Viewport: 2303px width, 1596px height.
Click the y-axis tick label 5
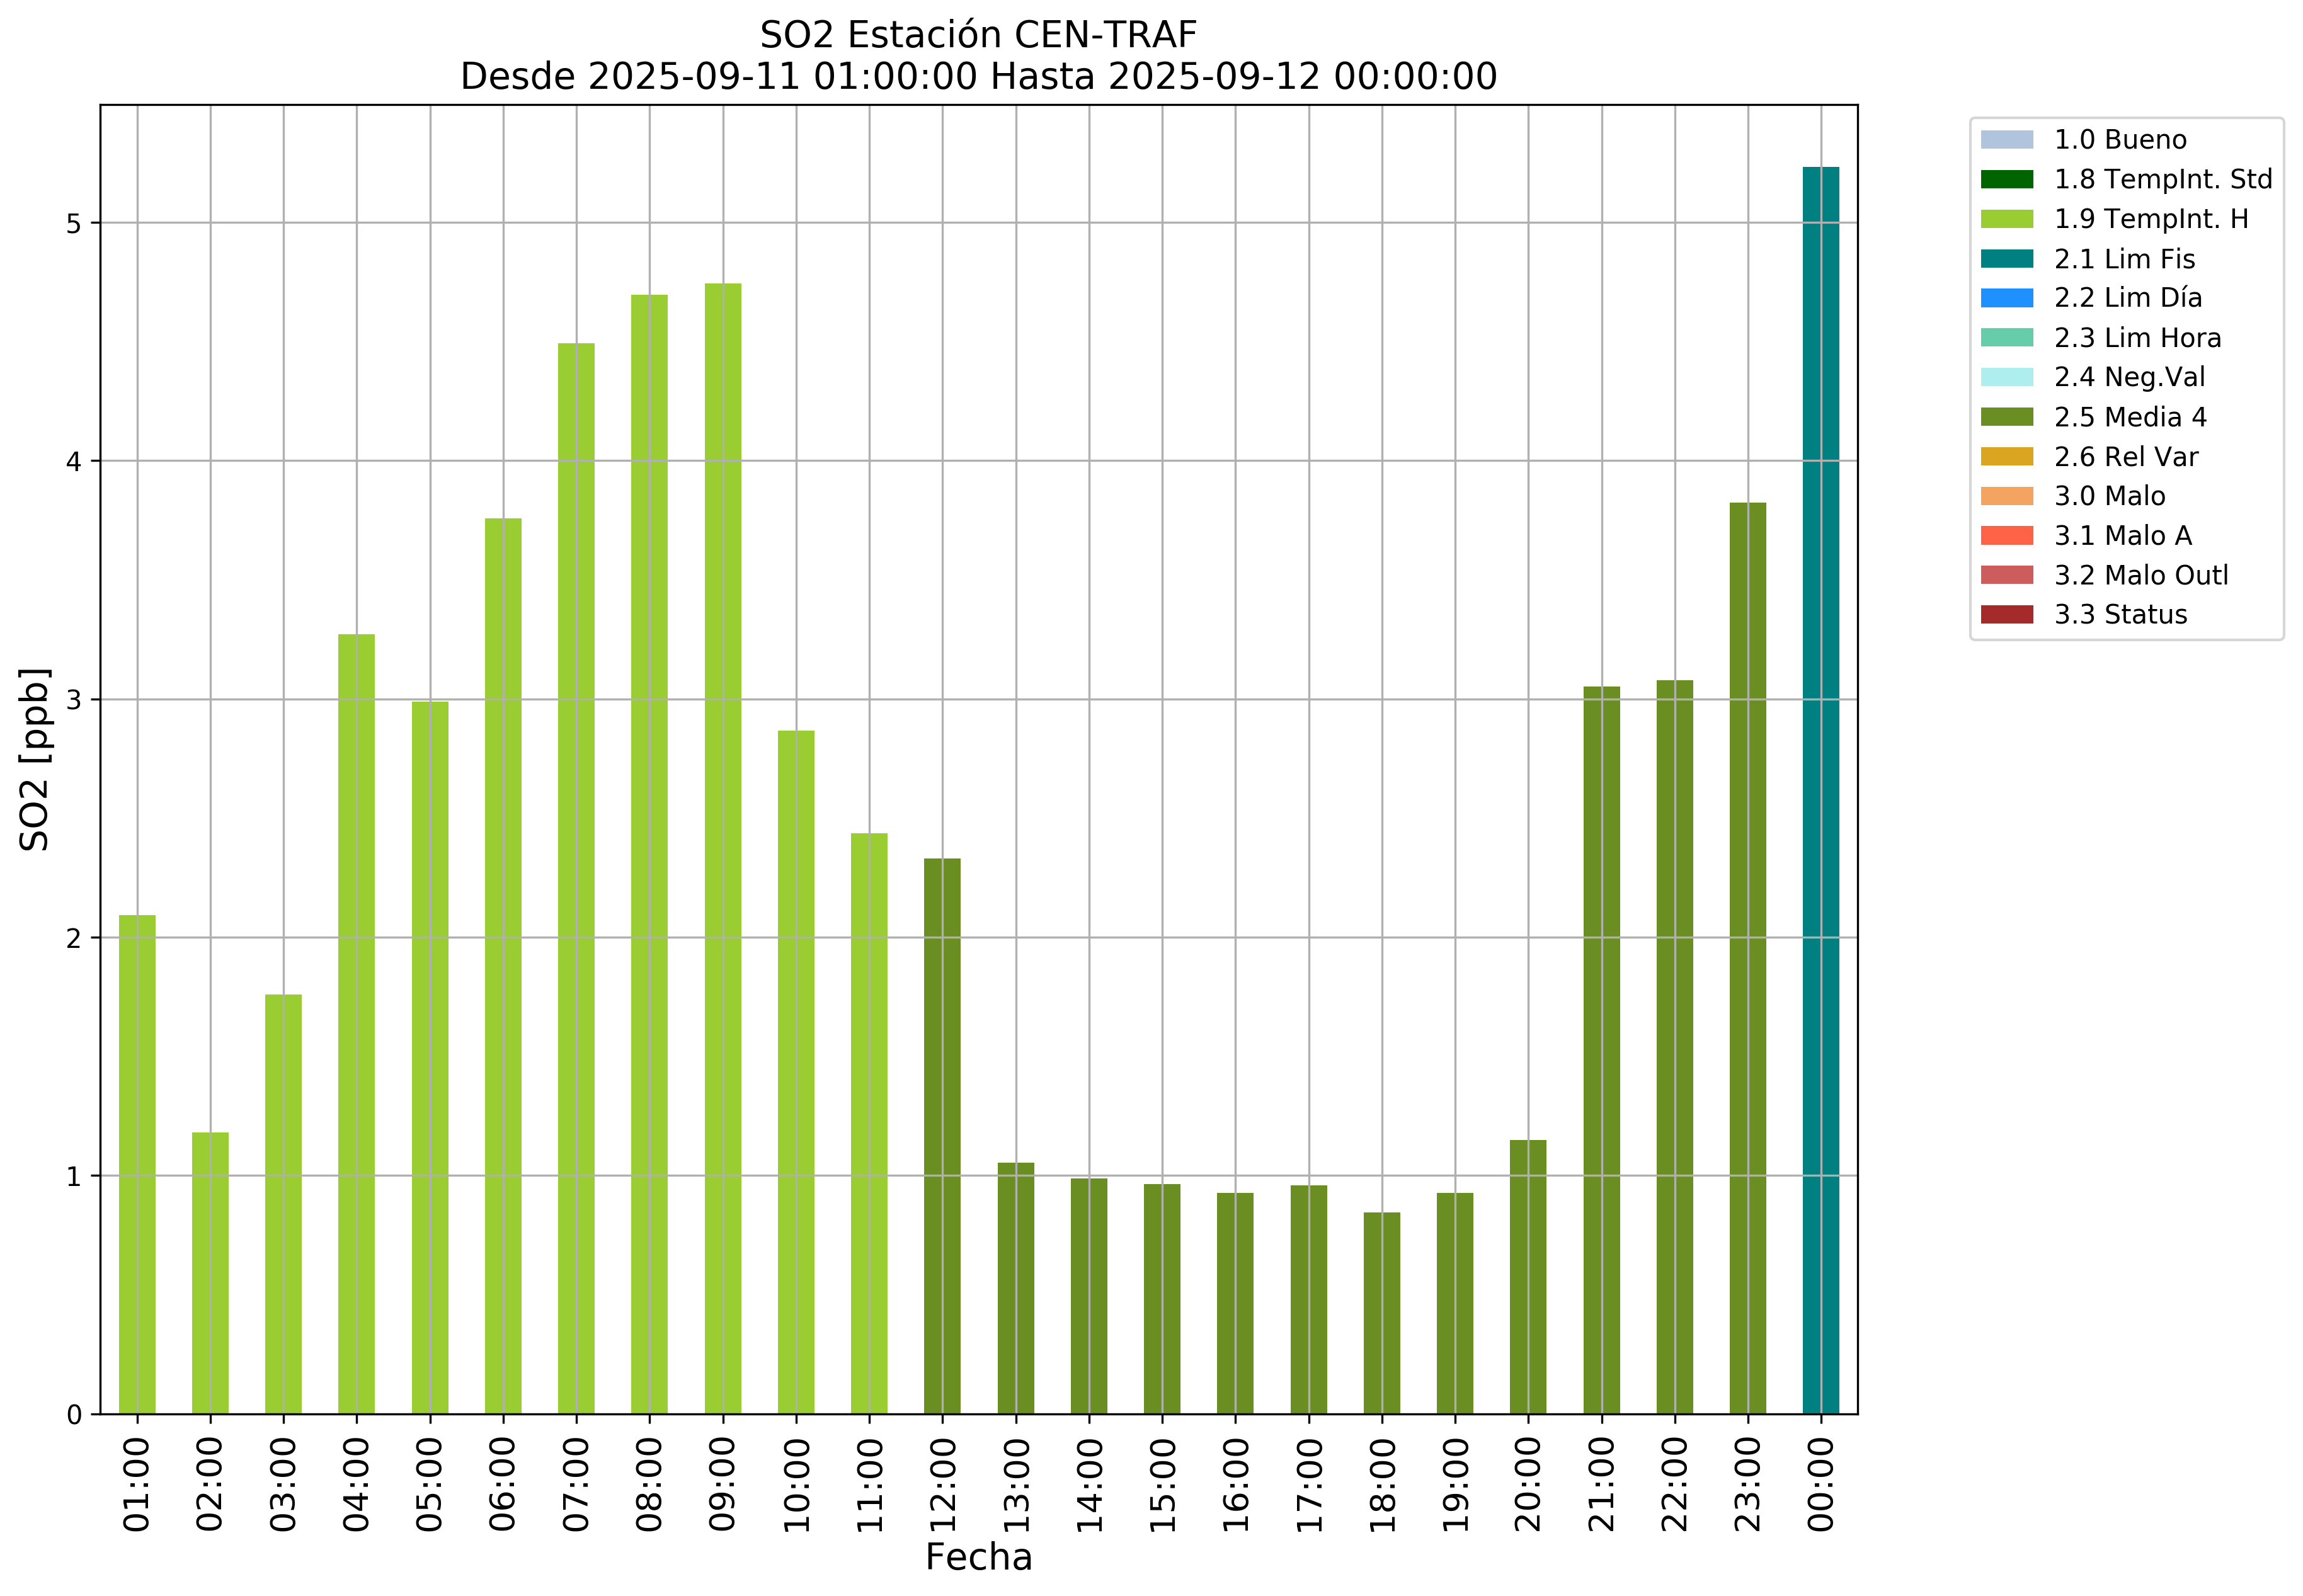click(73, 223)
